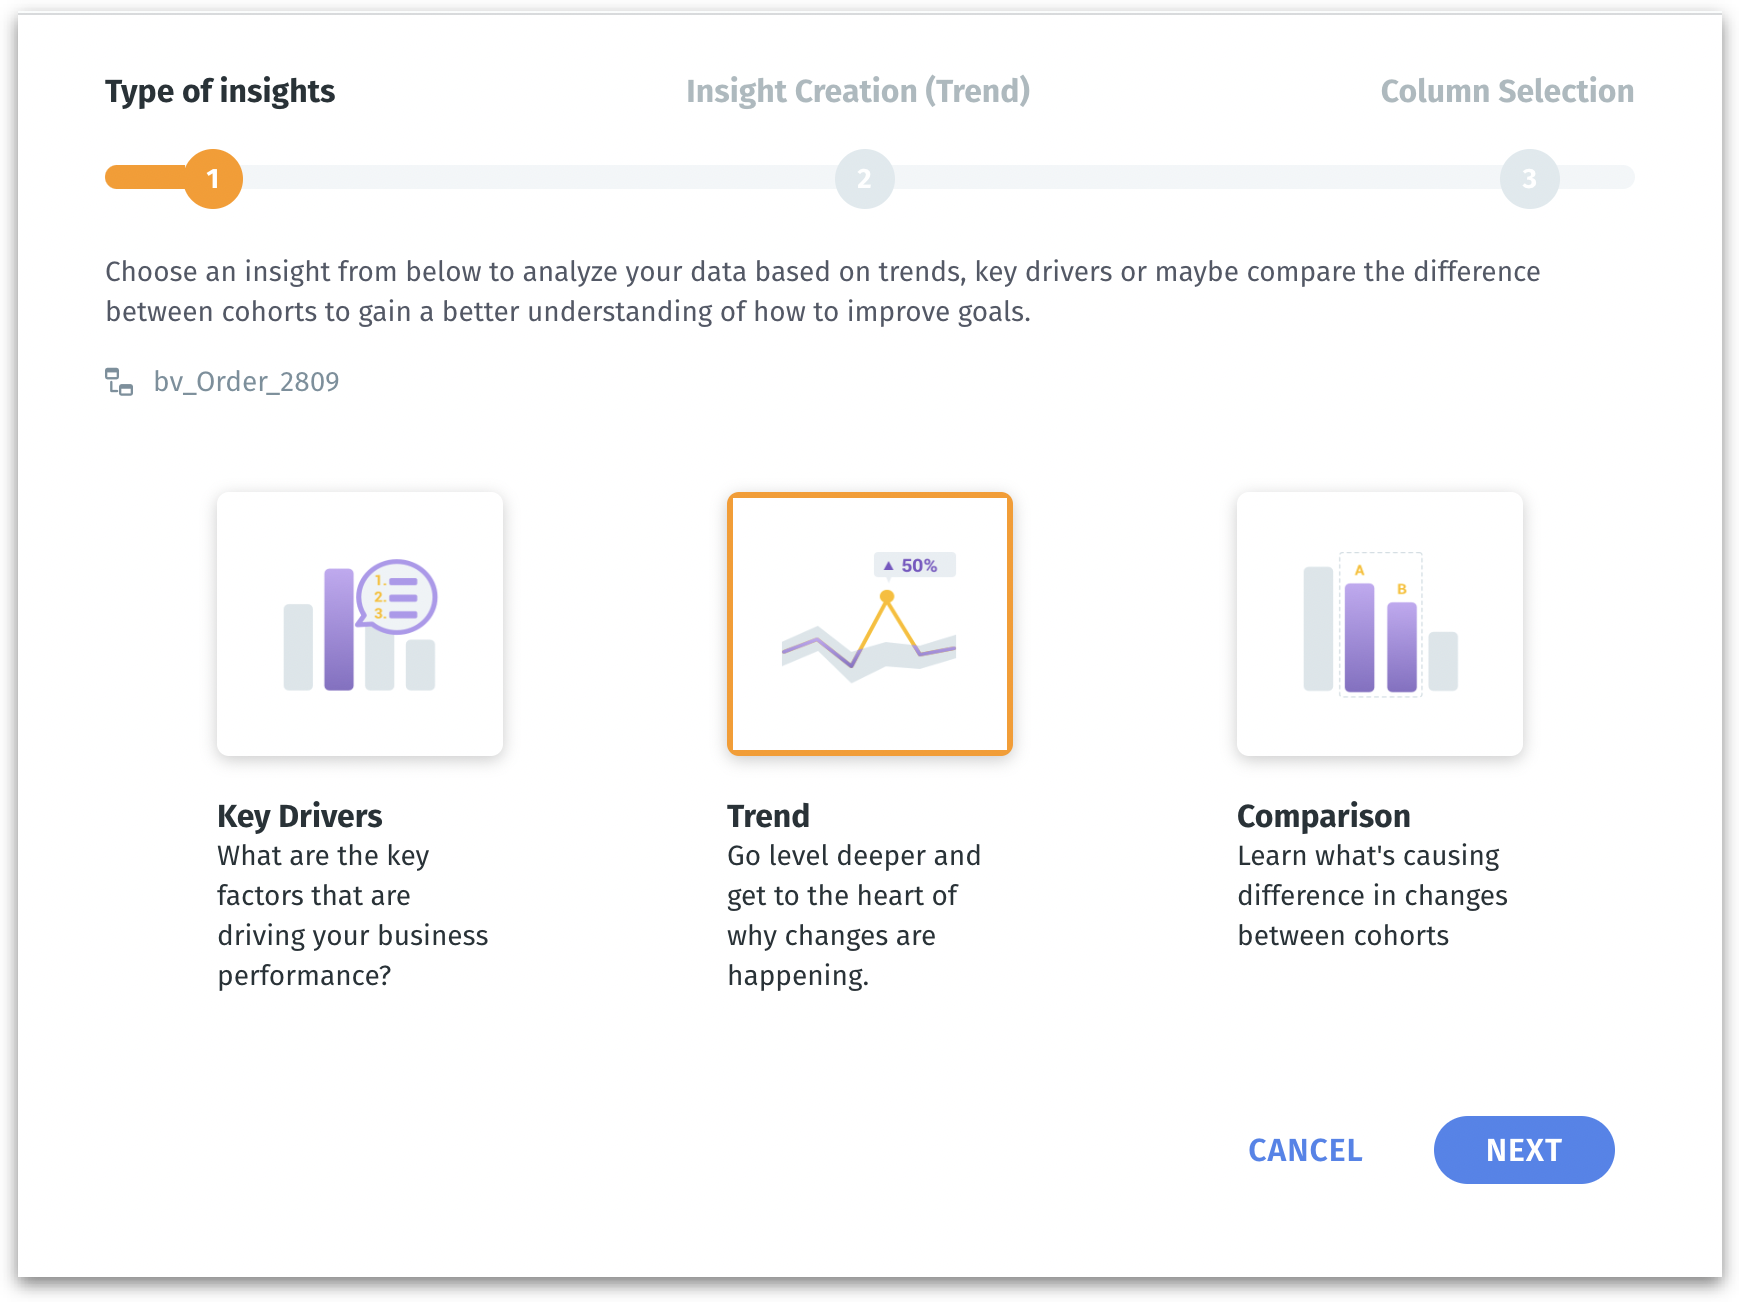Select the Trend insight card

869,624
